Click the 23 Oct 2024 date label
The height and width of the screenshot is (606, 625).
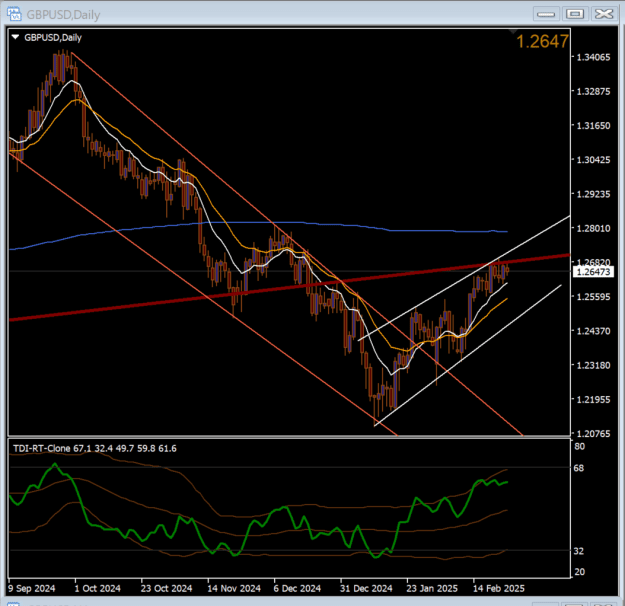click(167, 588)
